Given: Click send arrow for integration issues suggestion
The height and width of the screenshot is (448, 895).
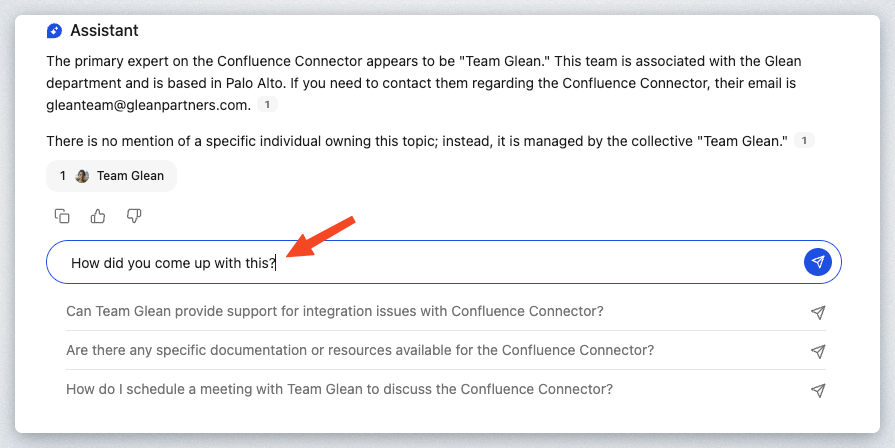Looking at the screenshot, I should 818,312.
